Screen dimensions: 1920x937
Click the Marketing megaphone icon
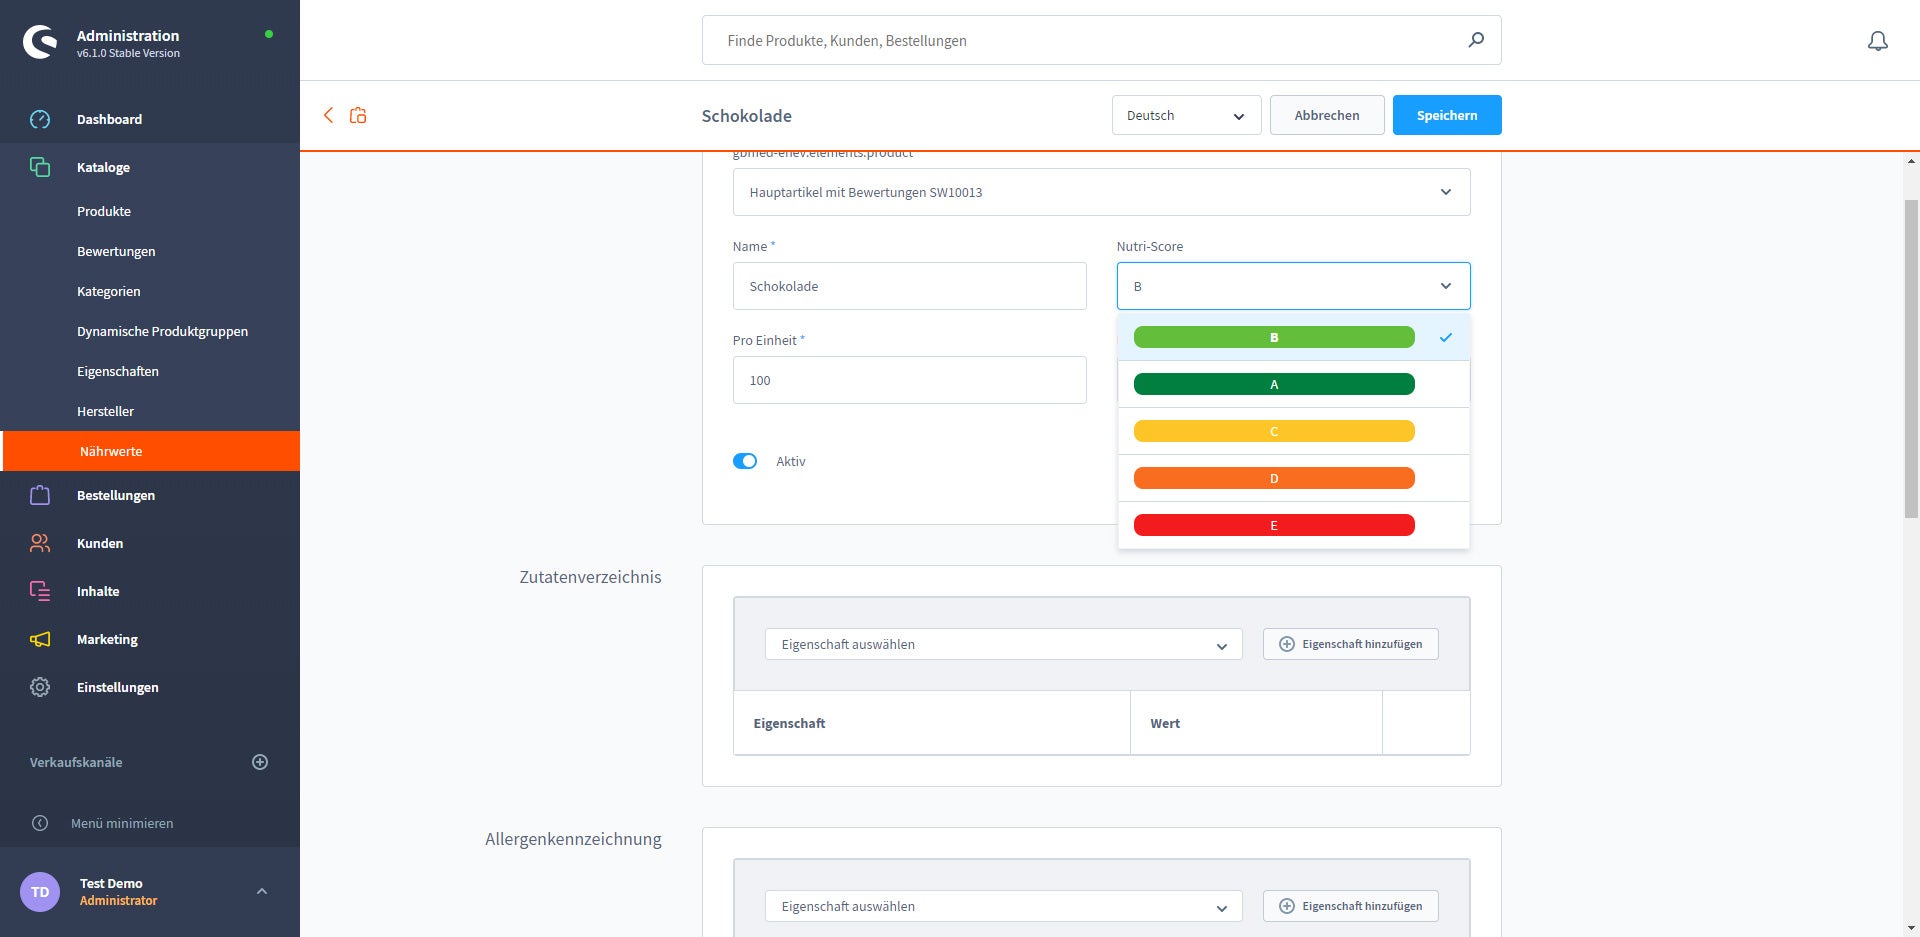(x=40, y=639)
